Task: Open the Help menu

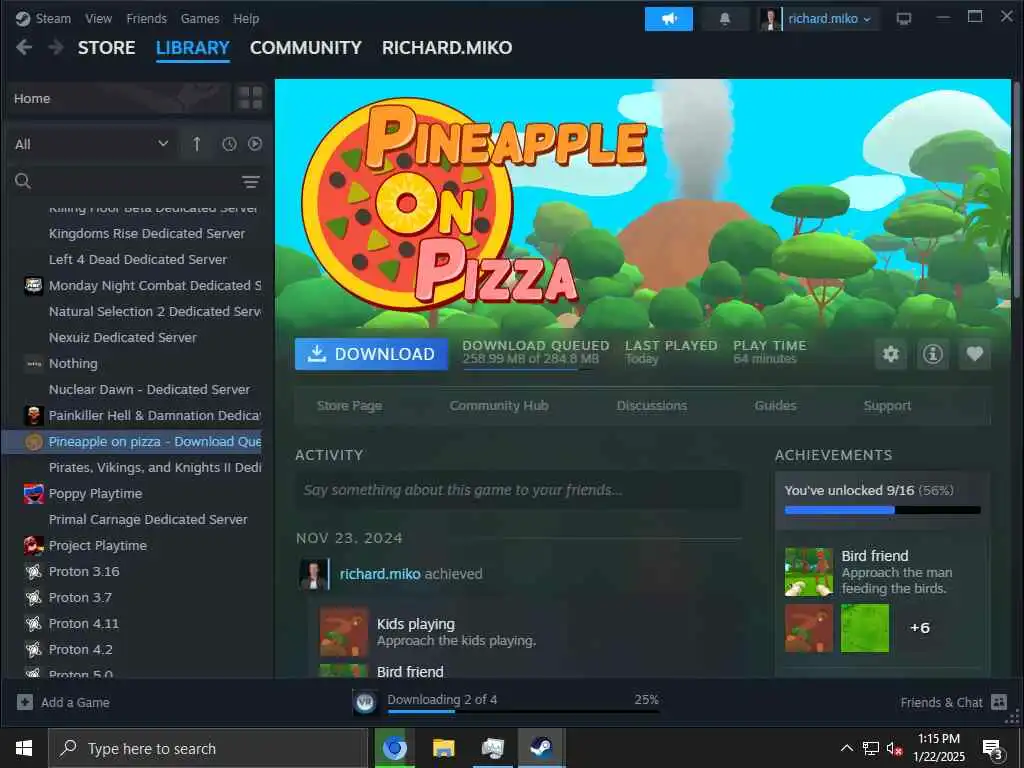Action: [x=246, y=19]
